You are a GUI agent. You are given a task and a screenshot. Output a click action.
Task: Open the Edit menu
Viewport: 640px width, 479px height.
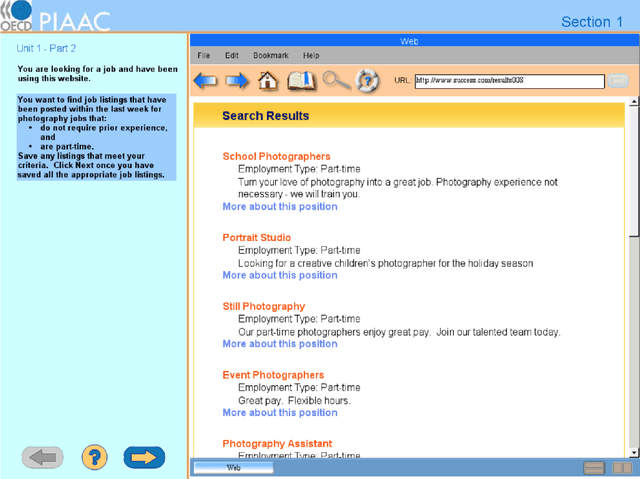coord(231,55)
